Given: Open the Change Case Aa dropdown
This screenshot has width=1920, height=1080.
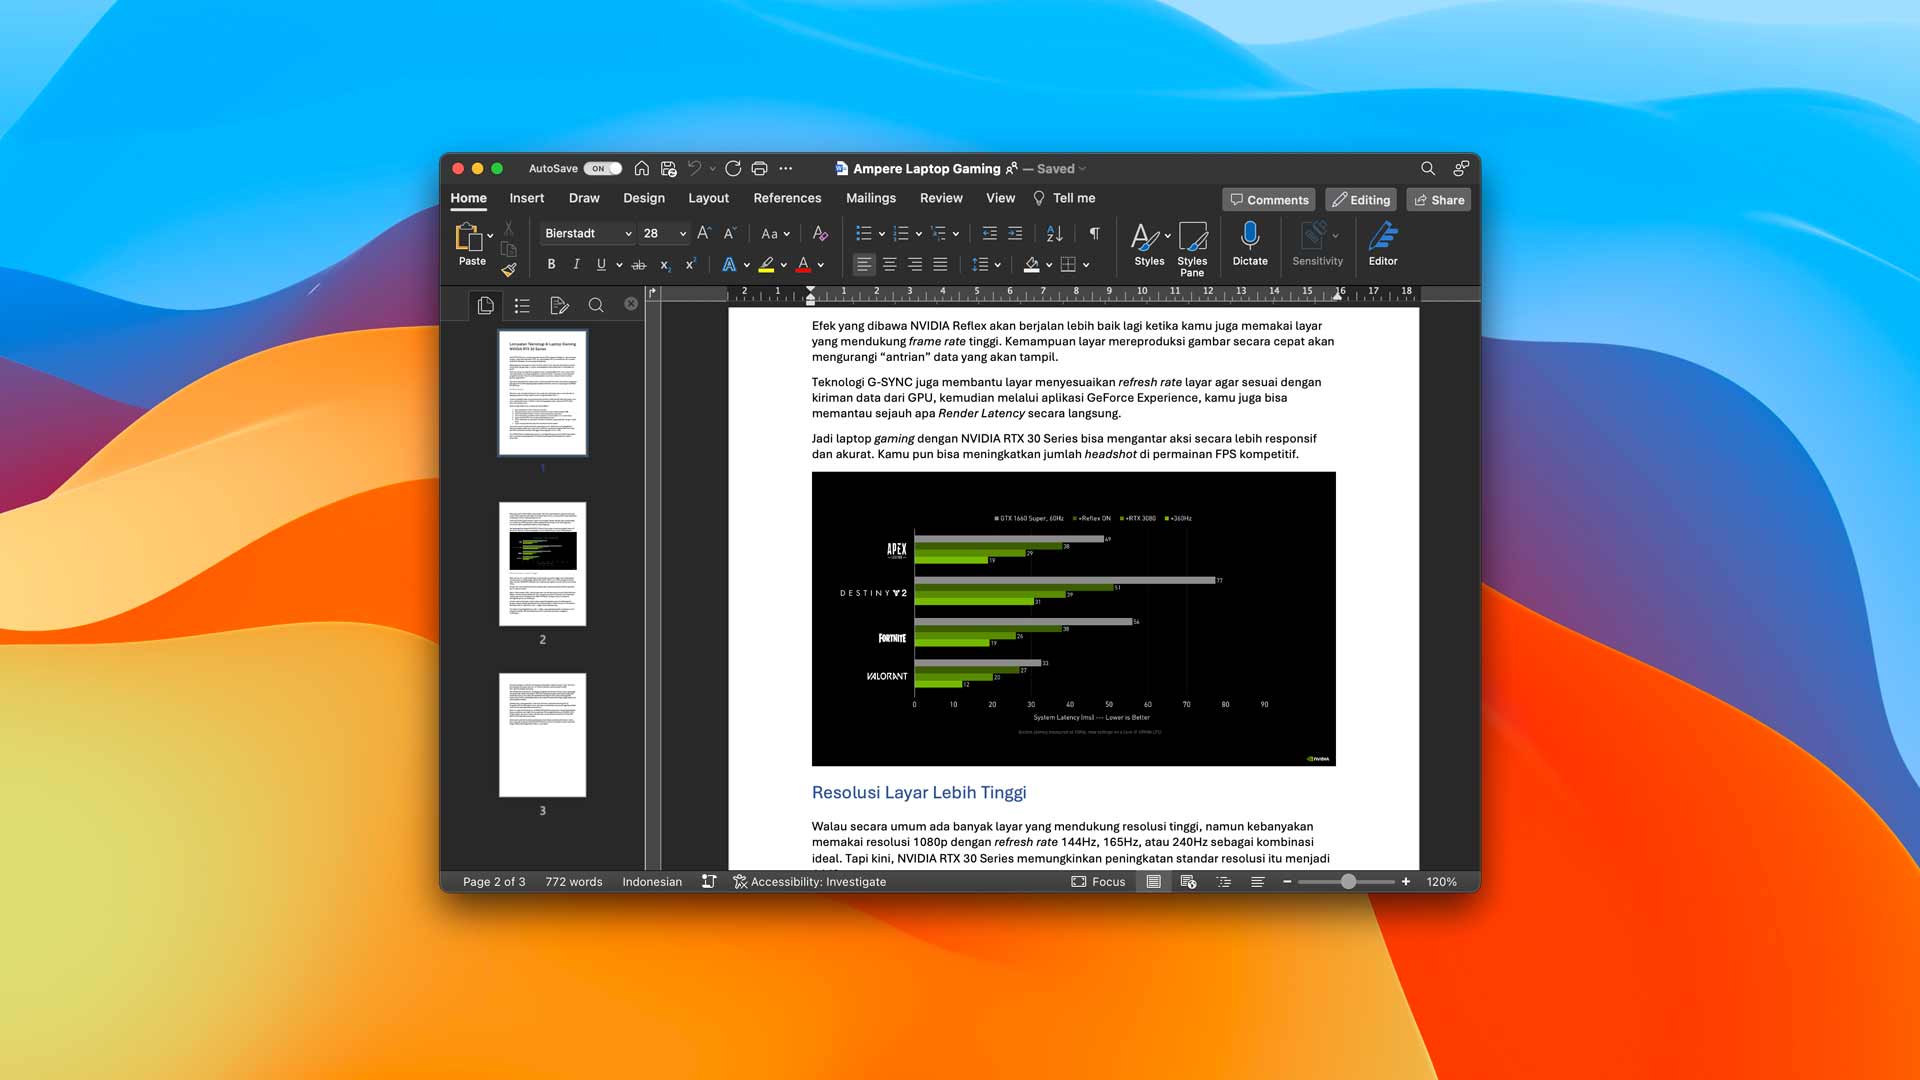Looking at the screenshot, I should tap(775, 233).
